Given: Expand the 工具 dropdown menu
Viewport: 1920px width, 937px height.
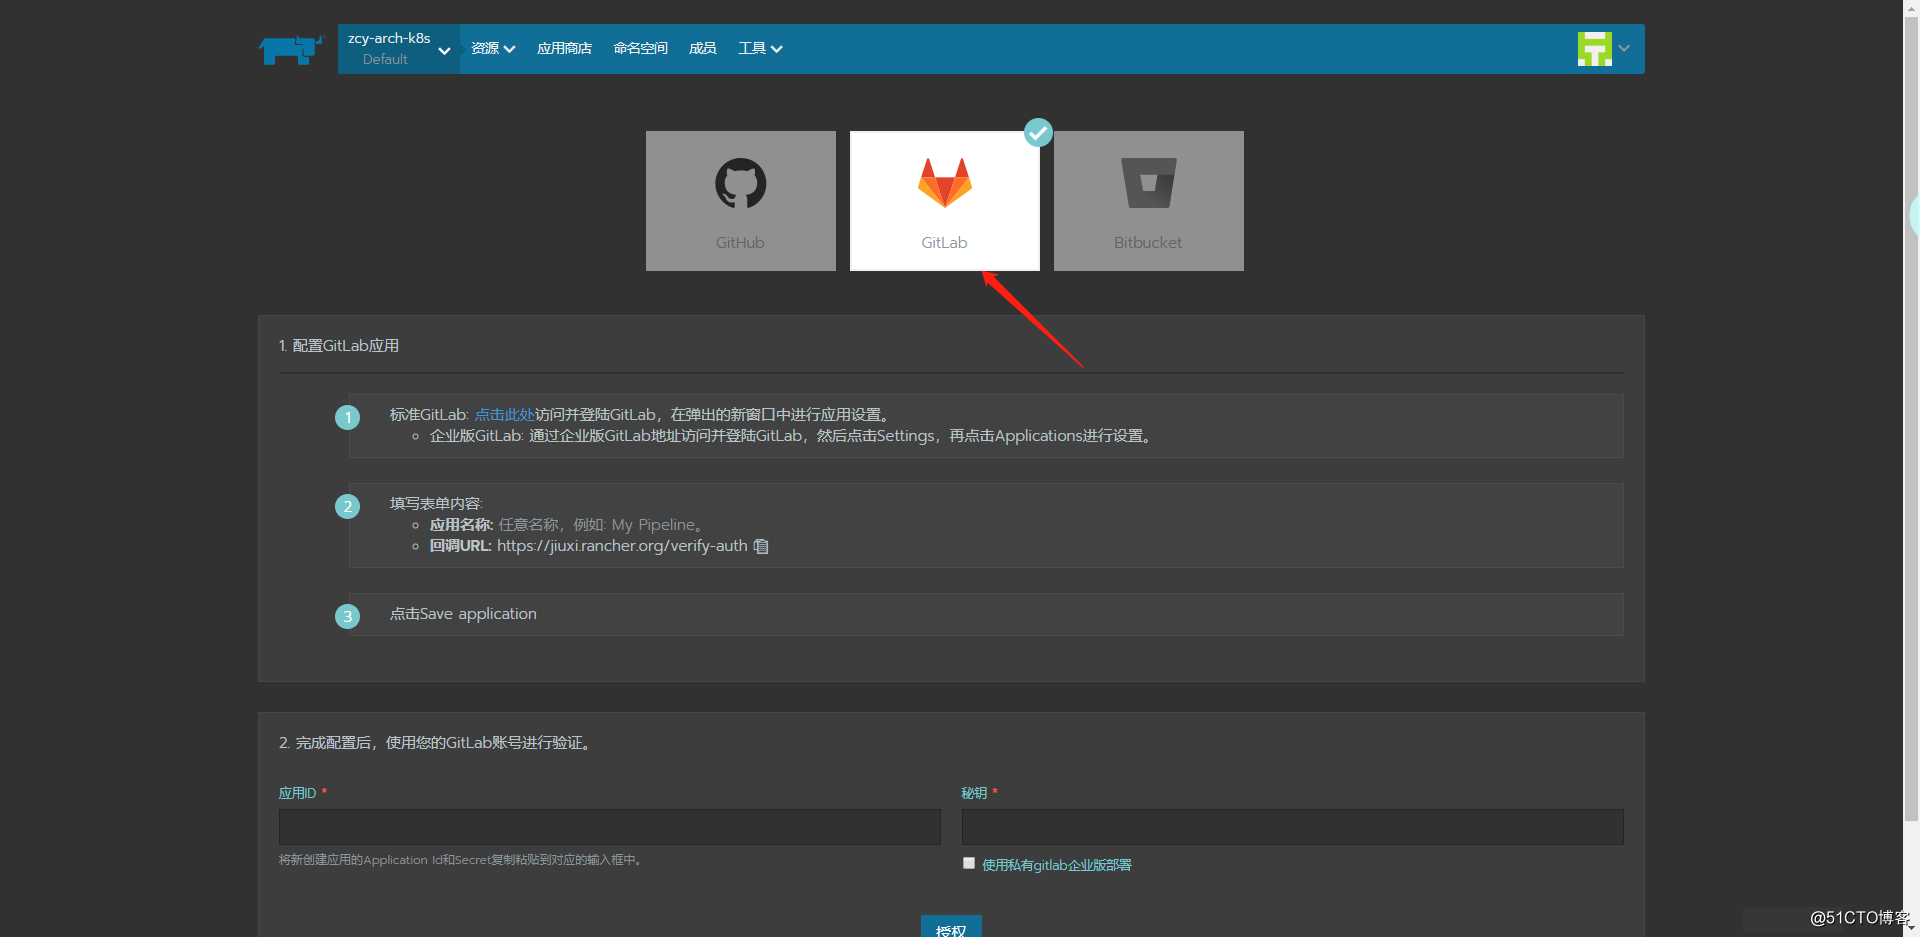Looking at the screenshot, I should click(760, 48).
